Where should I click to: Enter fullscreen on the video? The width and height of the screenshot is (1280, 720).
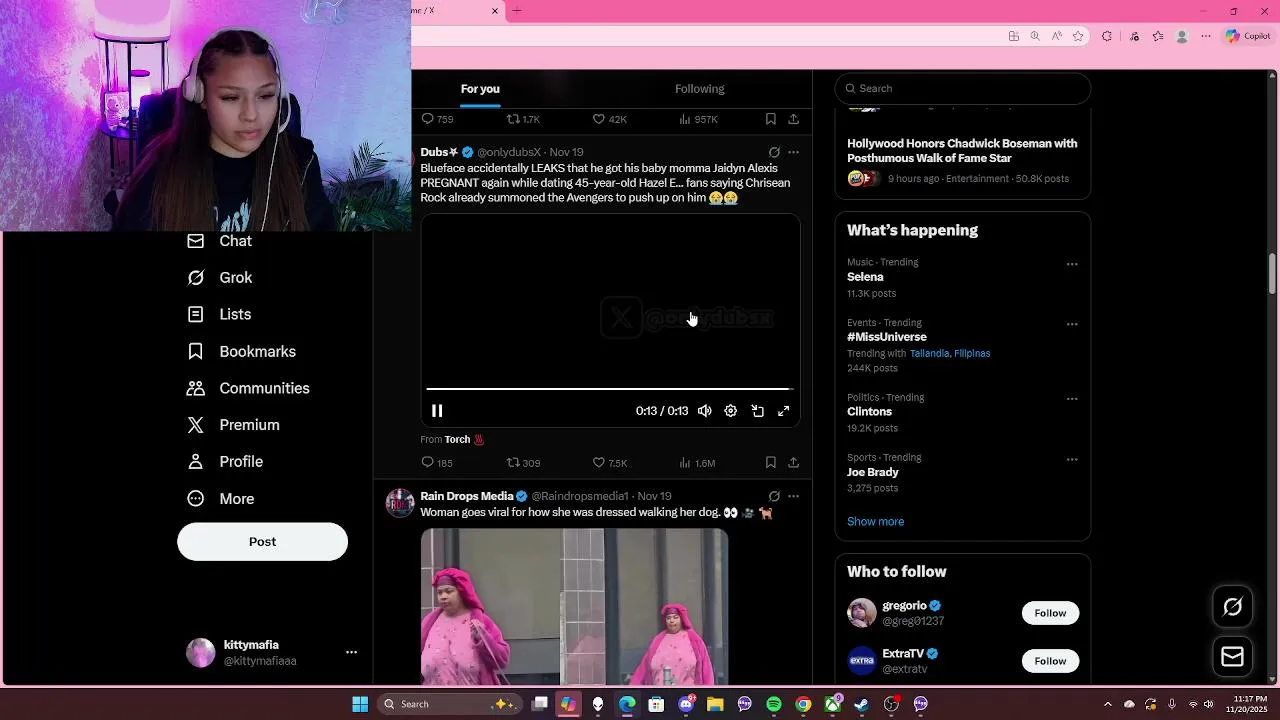point(784,411)
